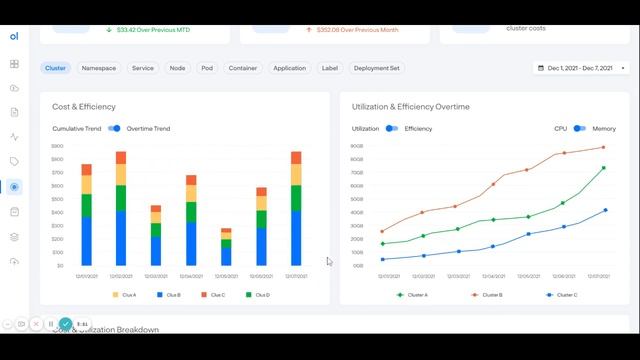640x360 pixels.
Task: Click the last orange Cluster B data point
Action: click(604, 147)
